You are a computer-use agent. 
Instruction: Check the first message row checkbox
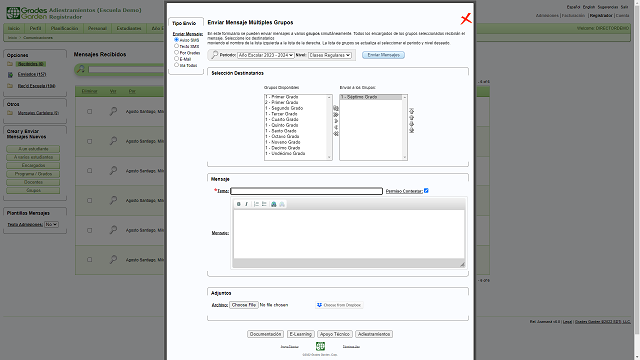[89, 111]
